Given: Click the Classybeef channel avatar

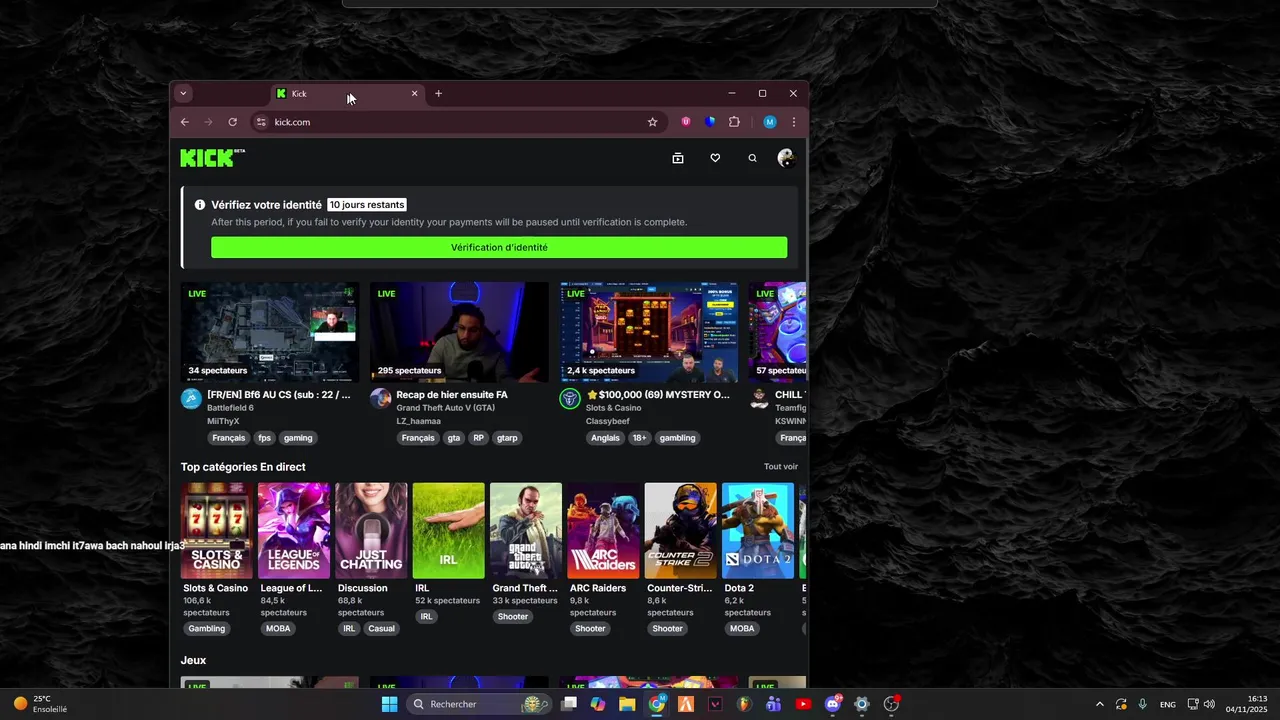Looking at the screenshot, I should 570,399.
